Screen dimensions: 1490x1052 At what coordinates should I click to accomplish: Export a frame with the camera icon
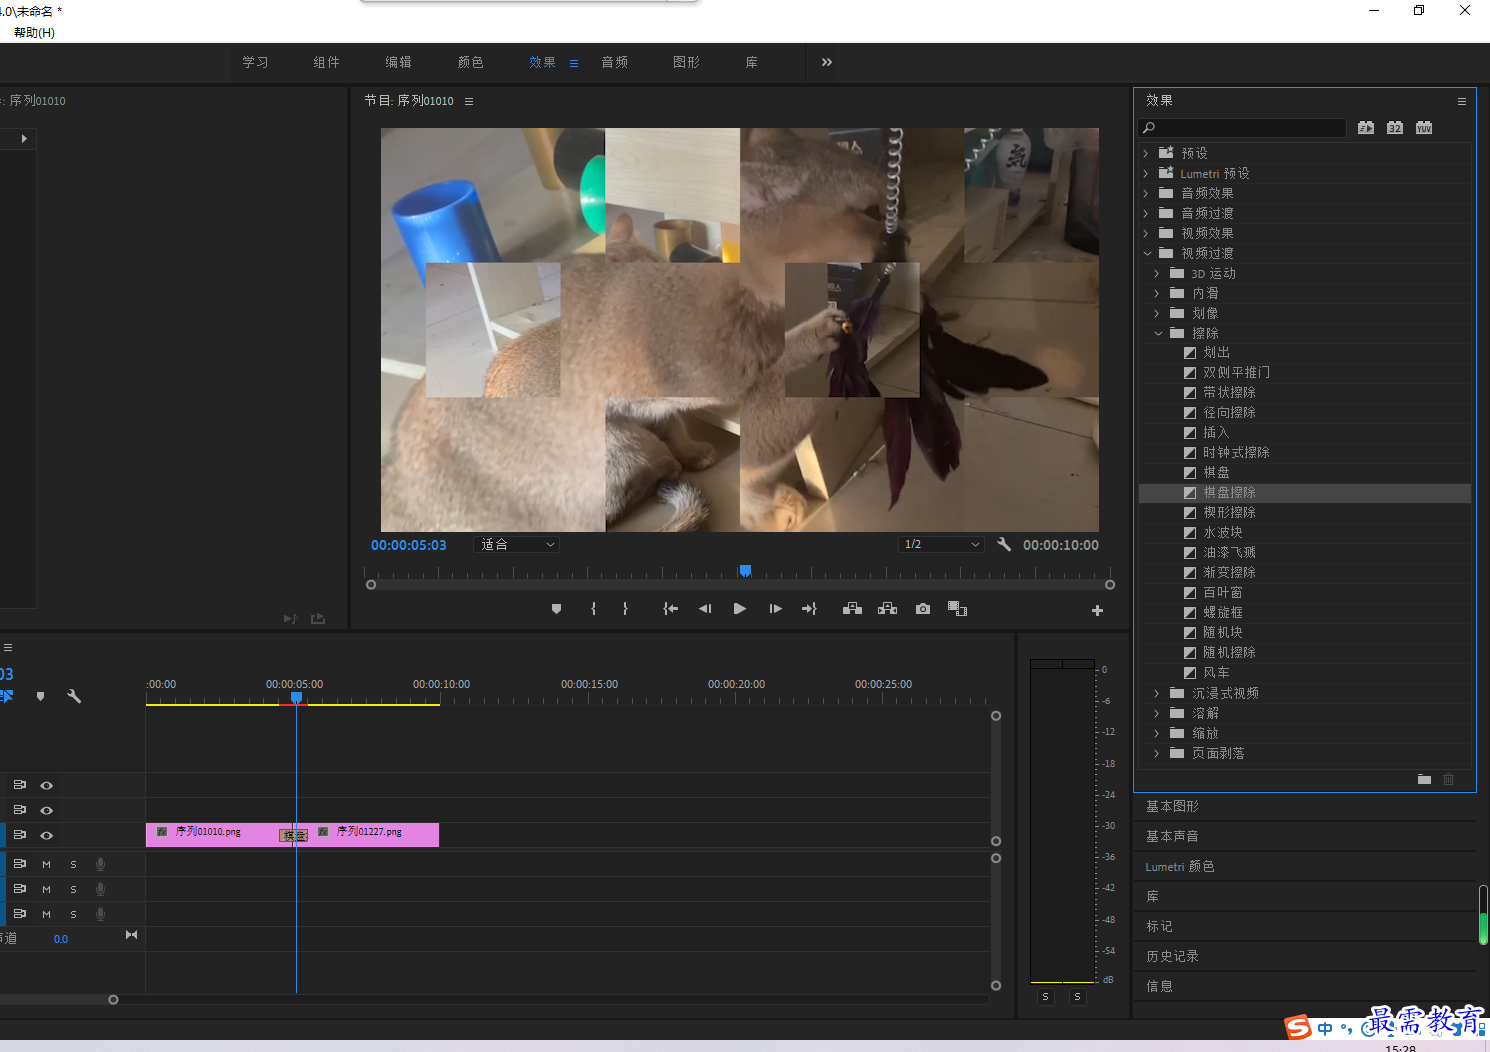[x=922, y=609]
